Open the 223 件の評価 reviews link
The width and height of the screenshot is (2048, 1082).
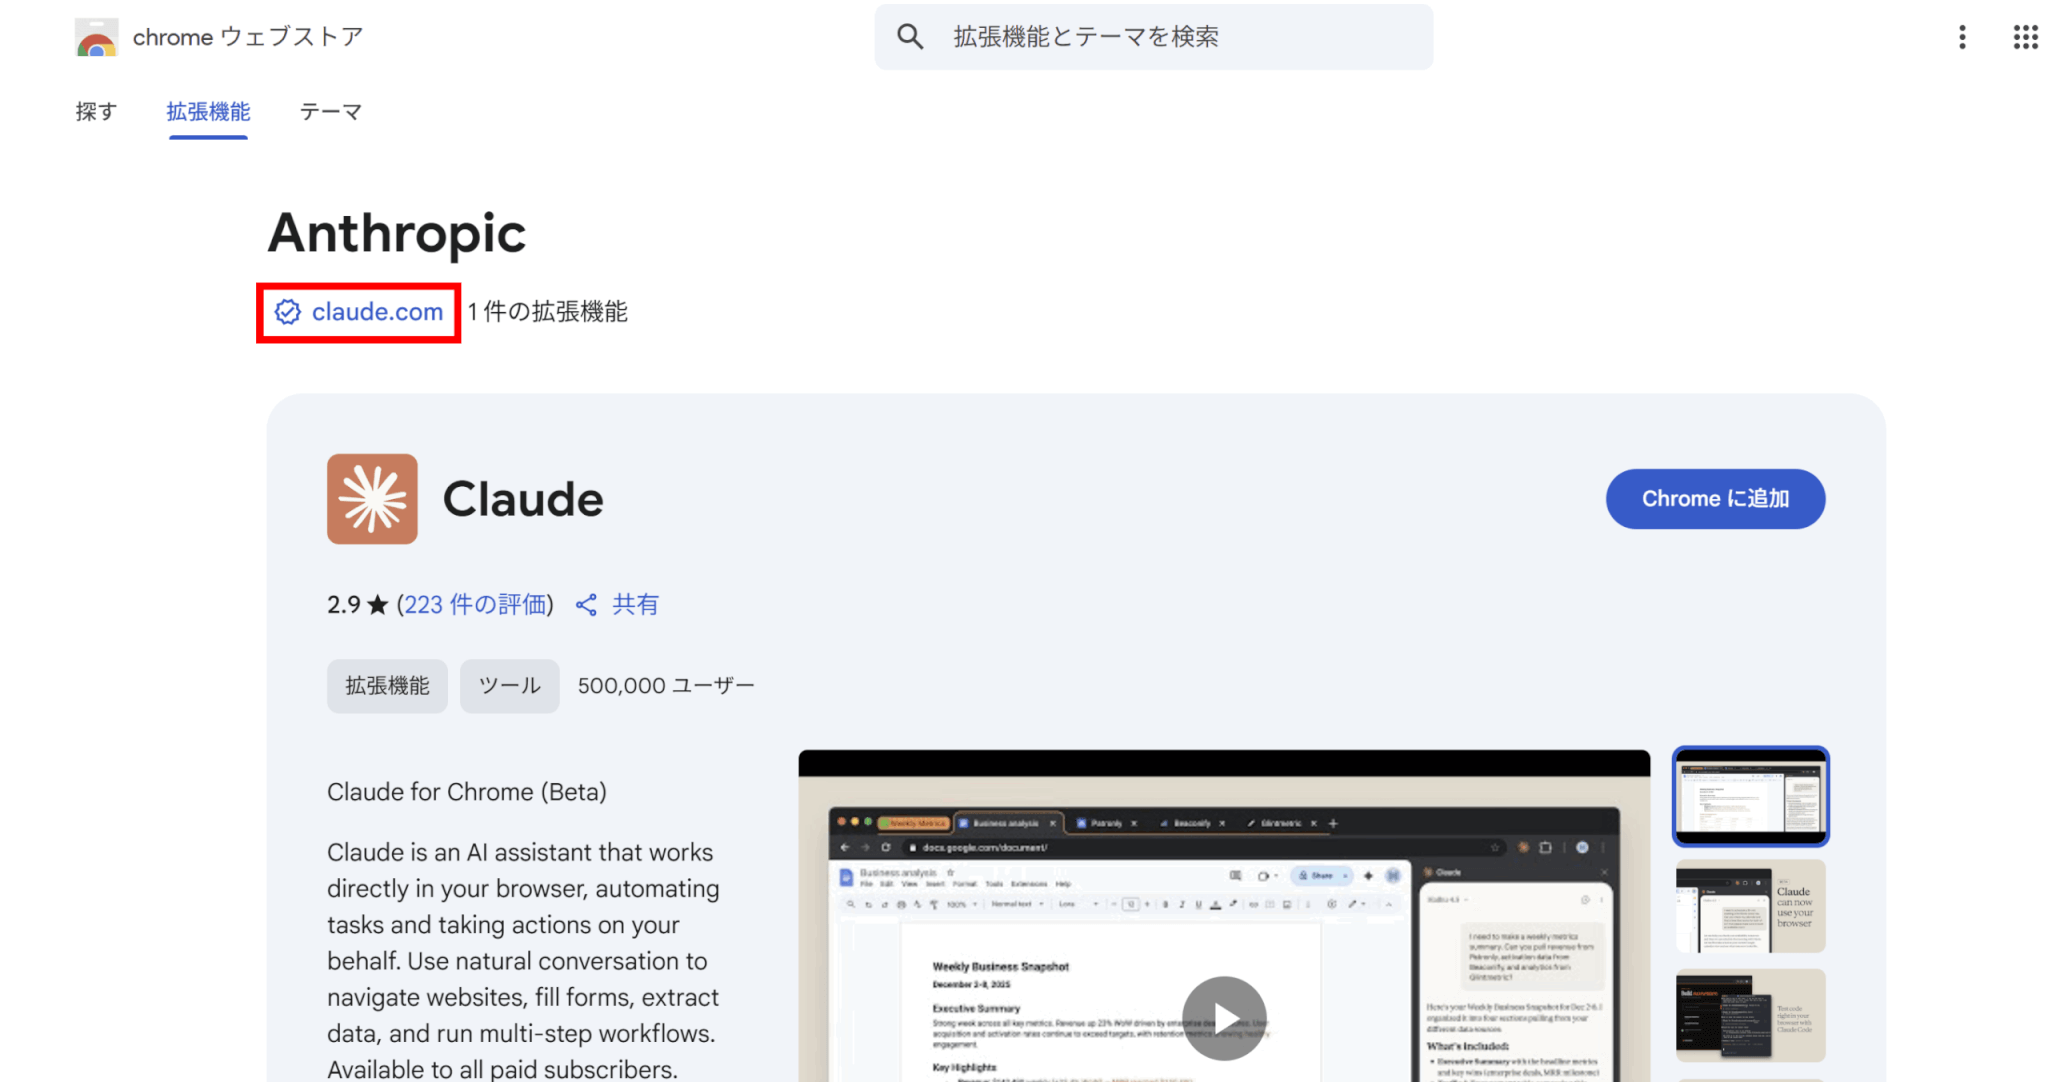tap(475, 605)
